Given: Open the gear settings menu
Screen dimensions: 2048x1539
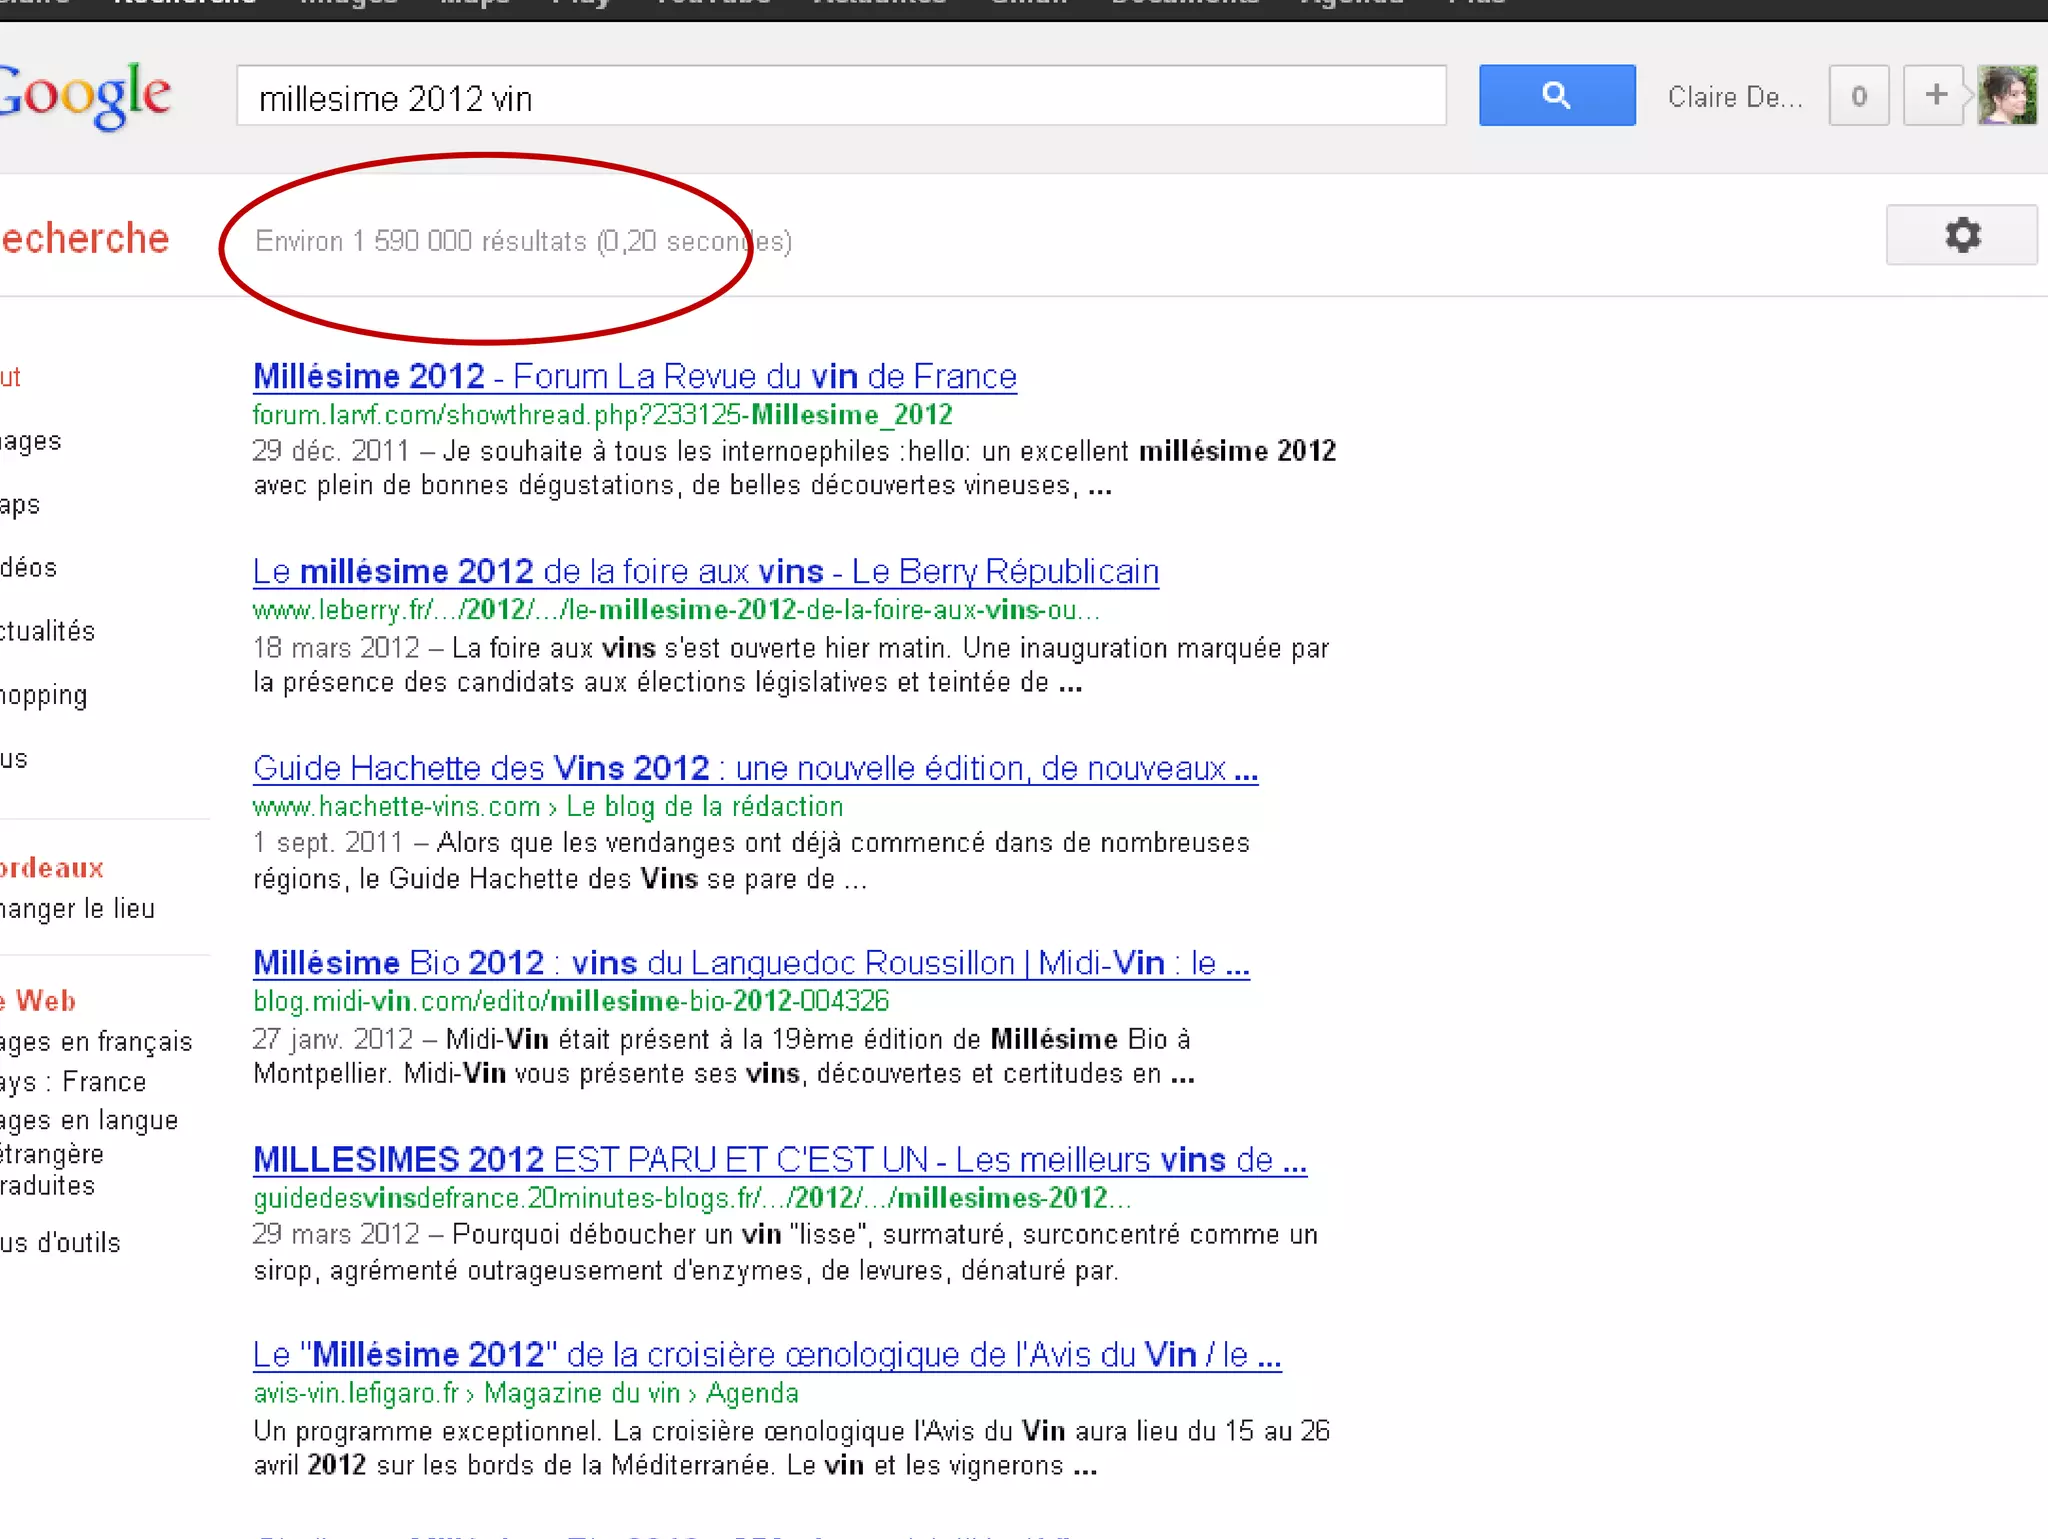Looking at the screenshot, I should pyautogui.click(x=1961, y=235).
